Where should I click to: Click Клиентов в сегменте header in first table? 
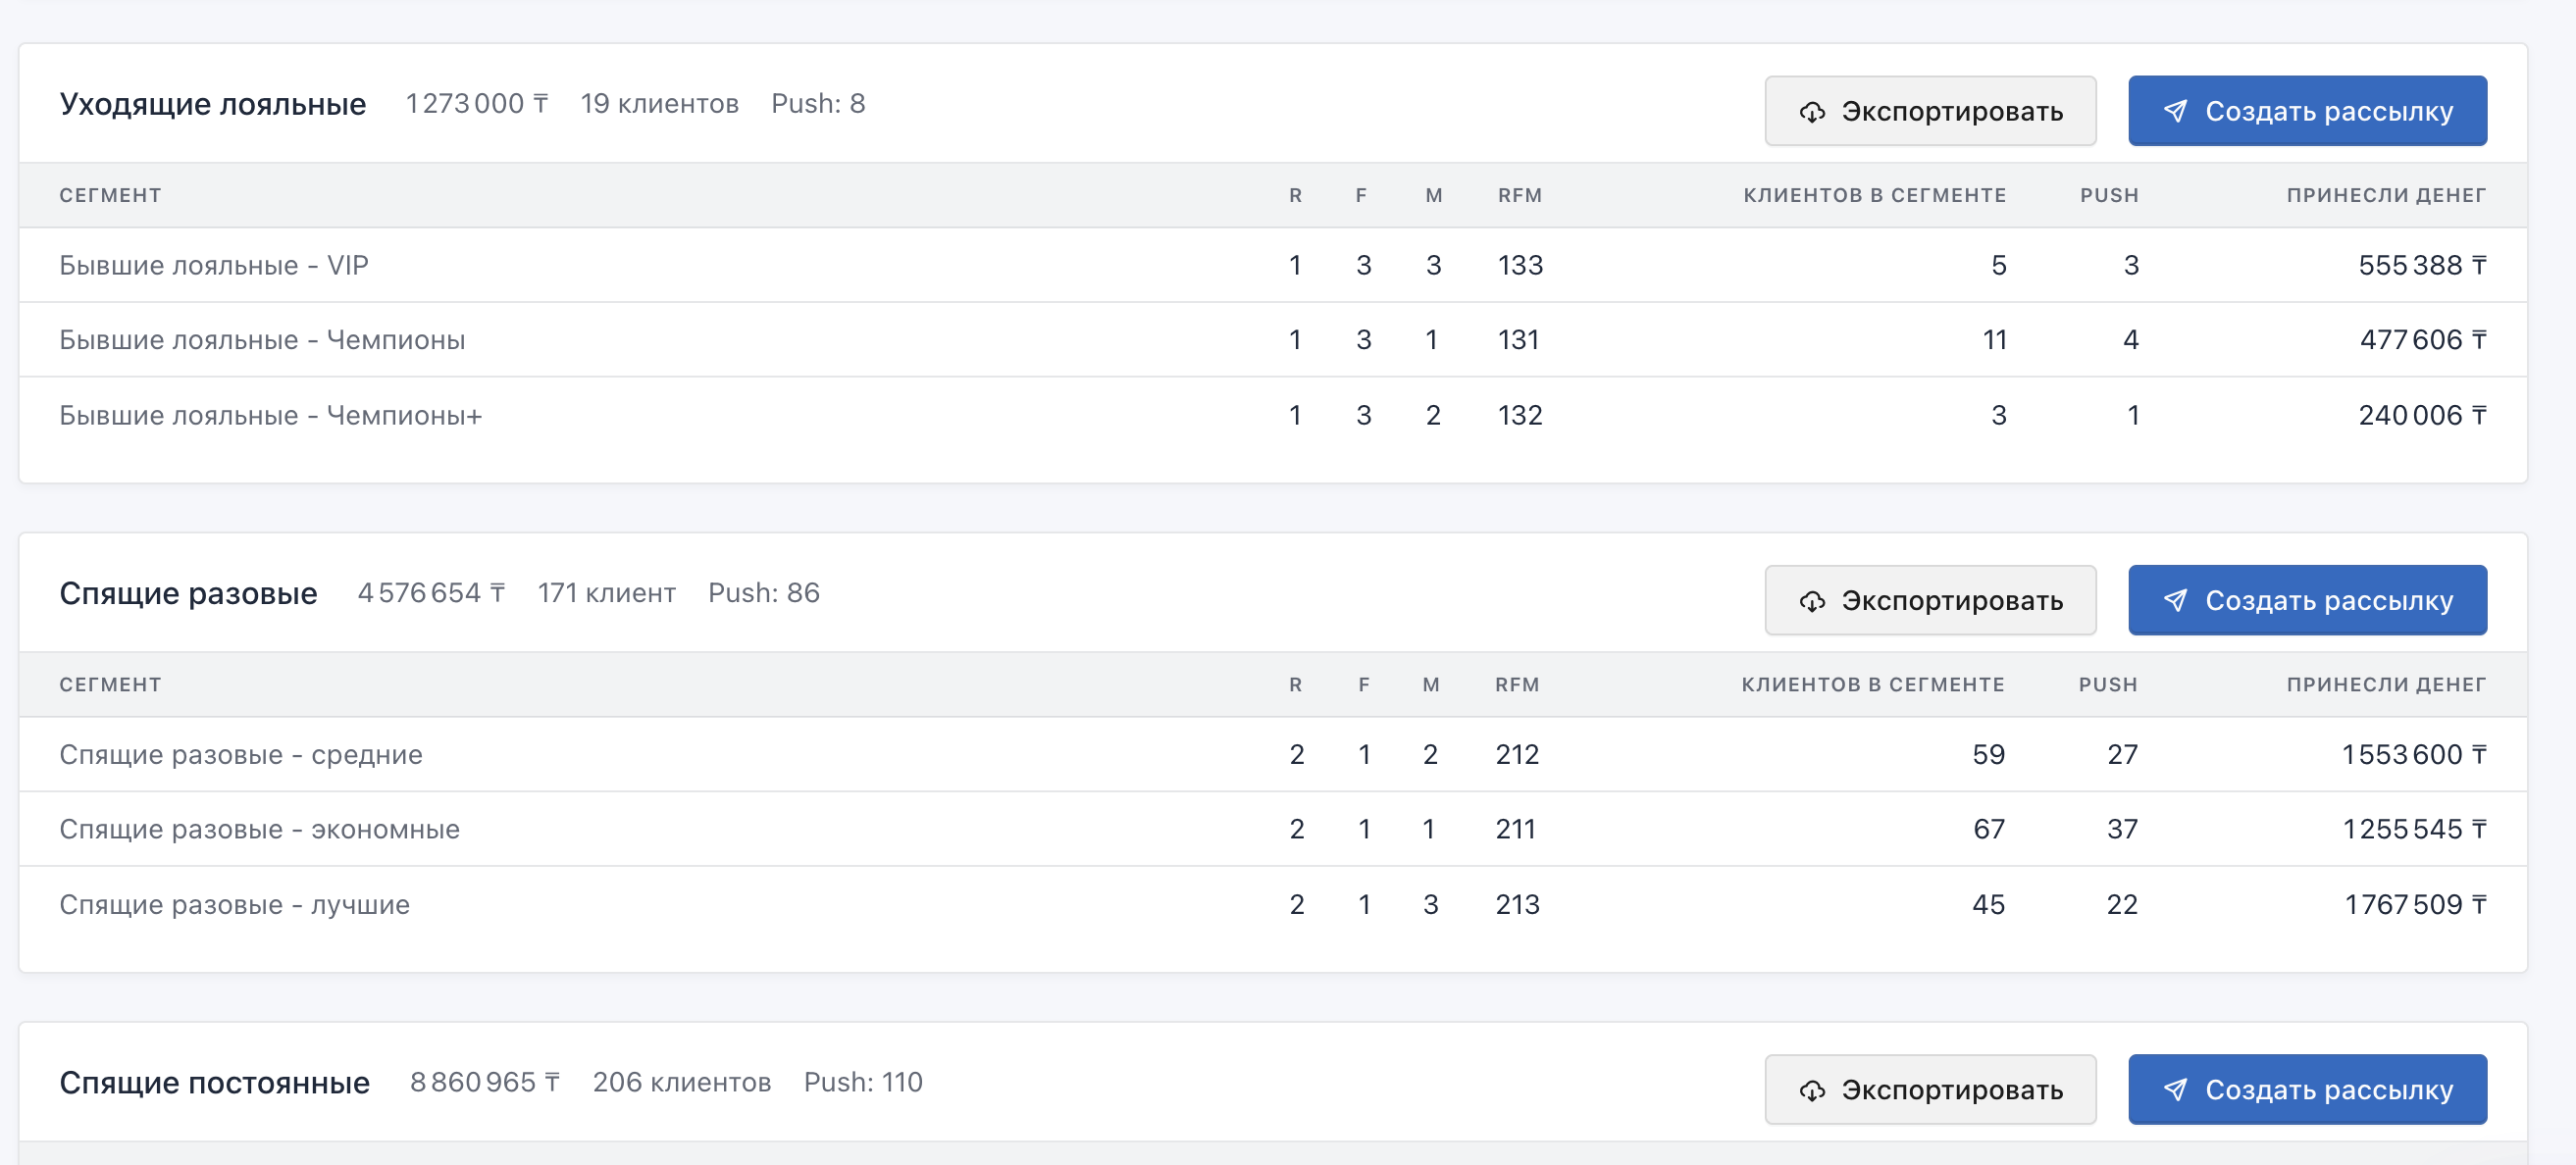1874,195
